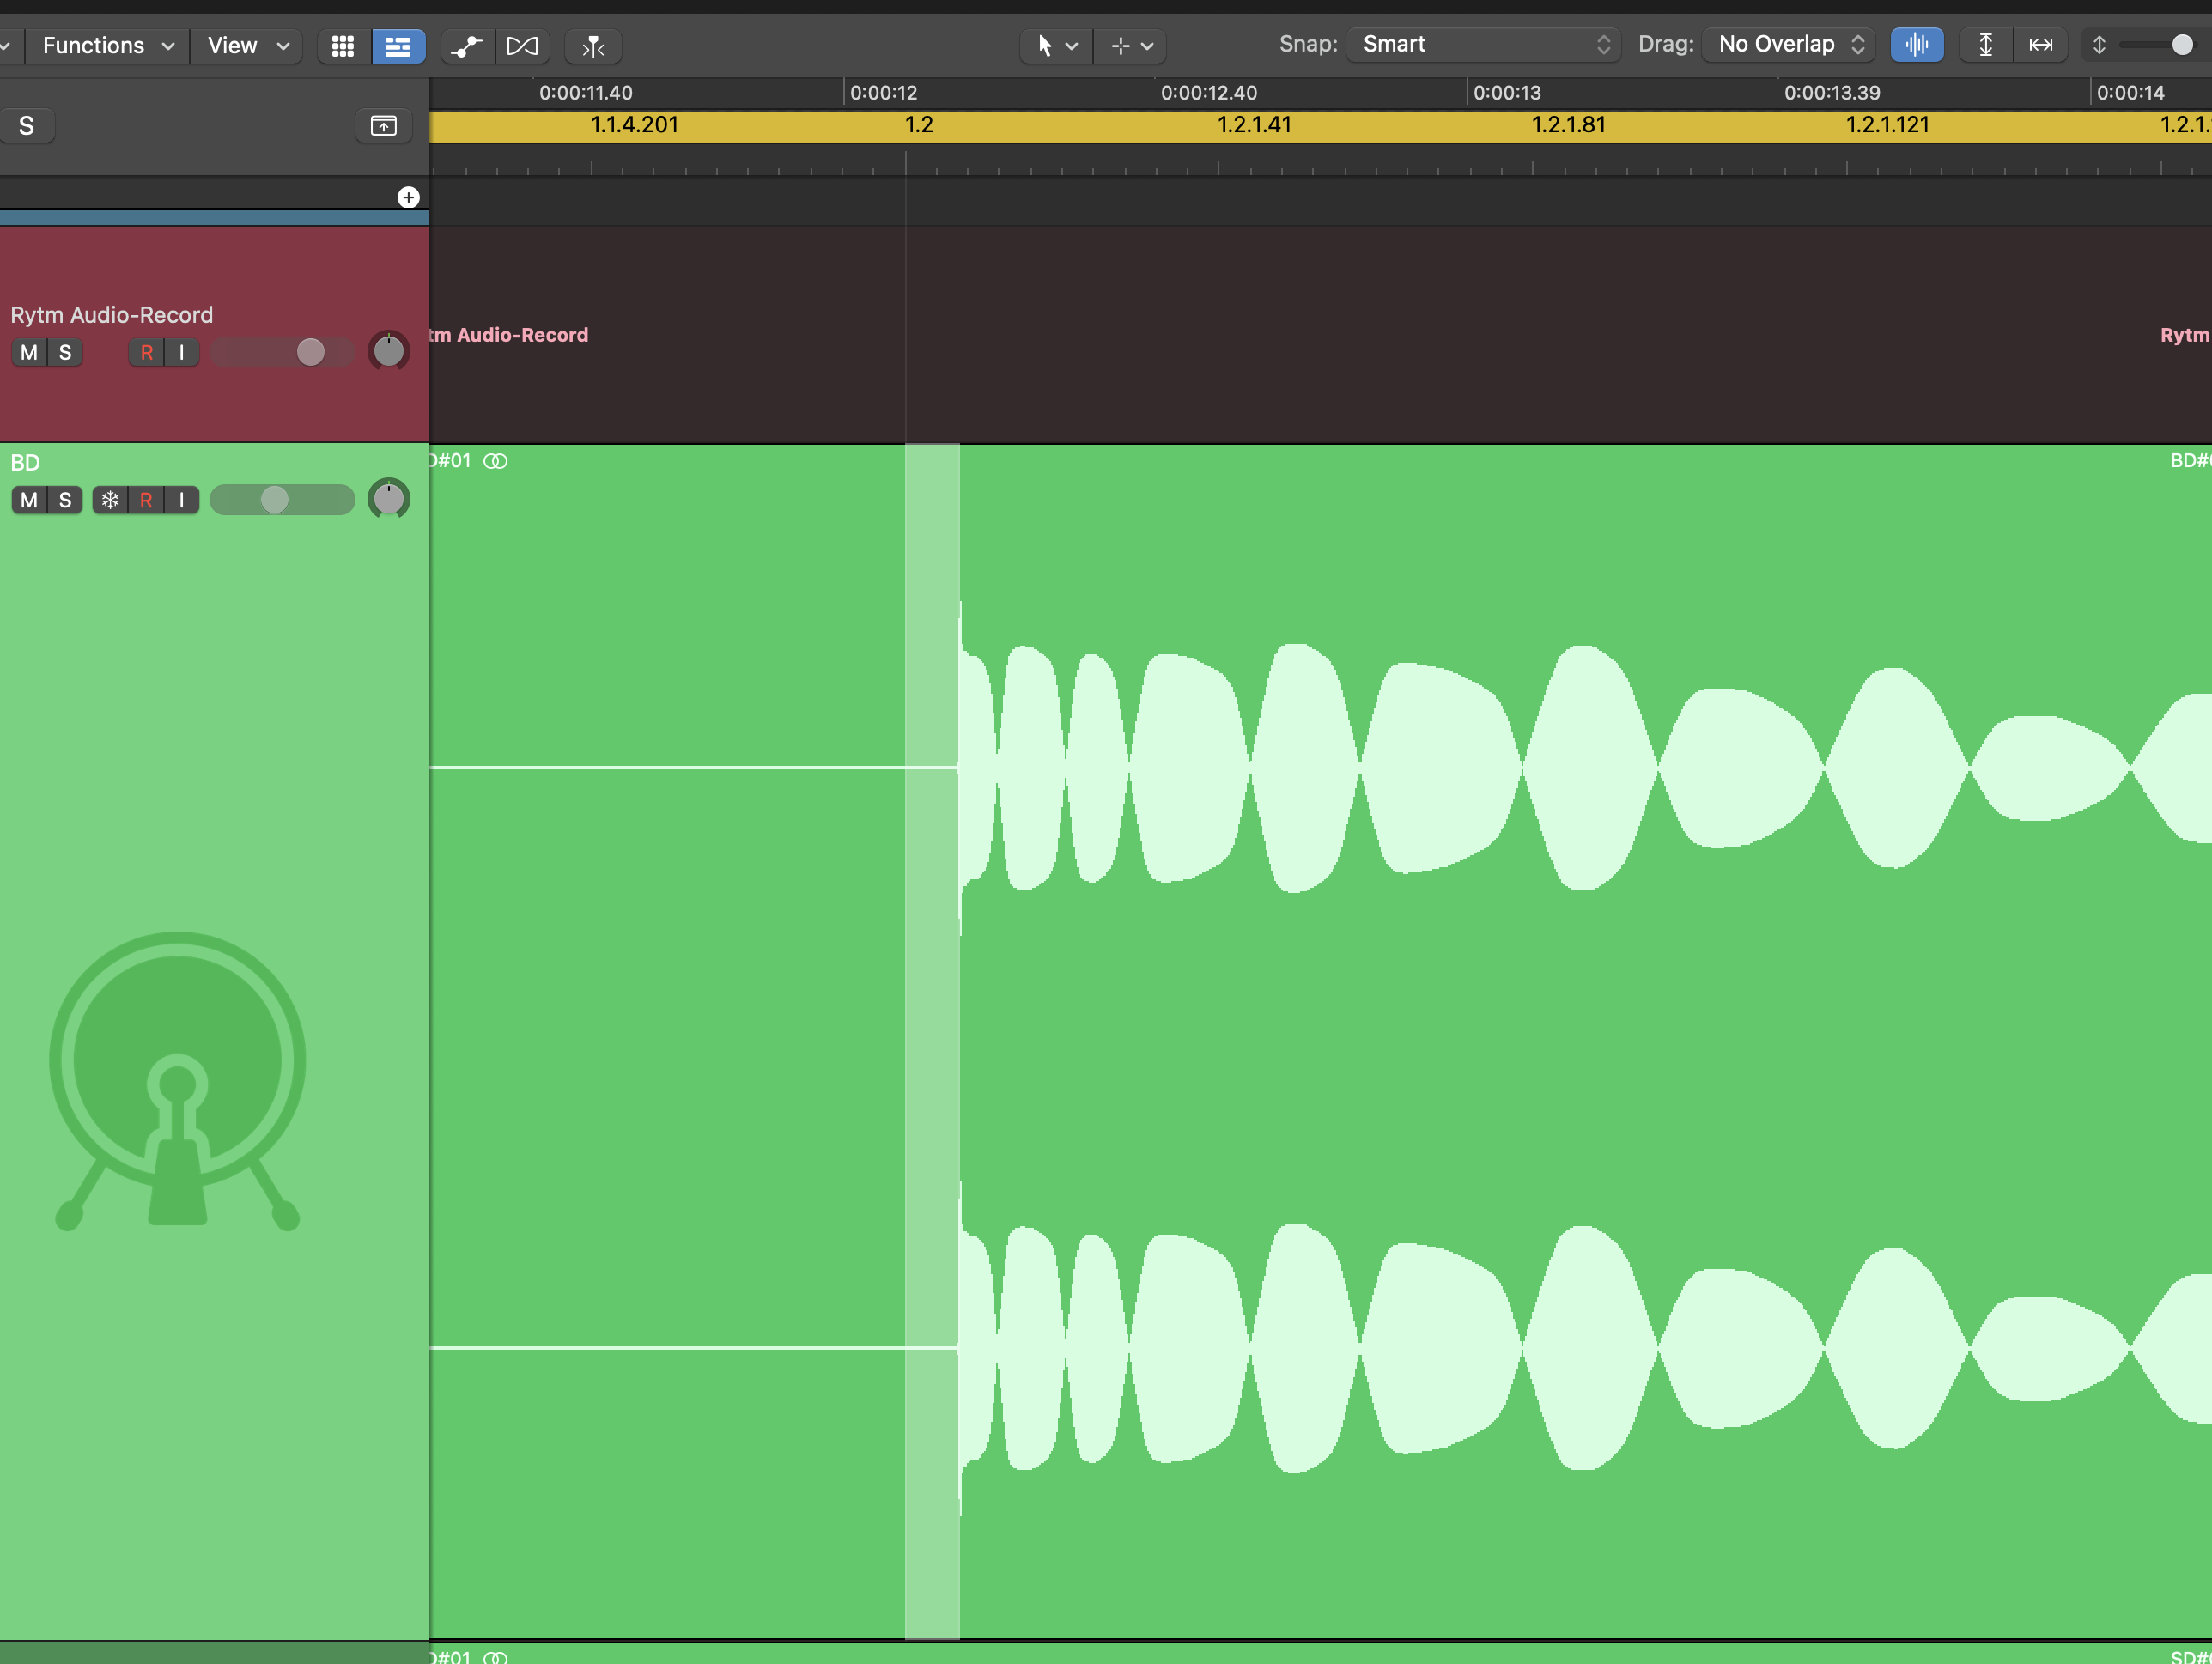The height and width of the screenshot is (1664, 2212).
Task: Enable input monitoring on BD track
Action: (182, 500)
